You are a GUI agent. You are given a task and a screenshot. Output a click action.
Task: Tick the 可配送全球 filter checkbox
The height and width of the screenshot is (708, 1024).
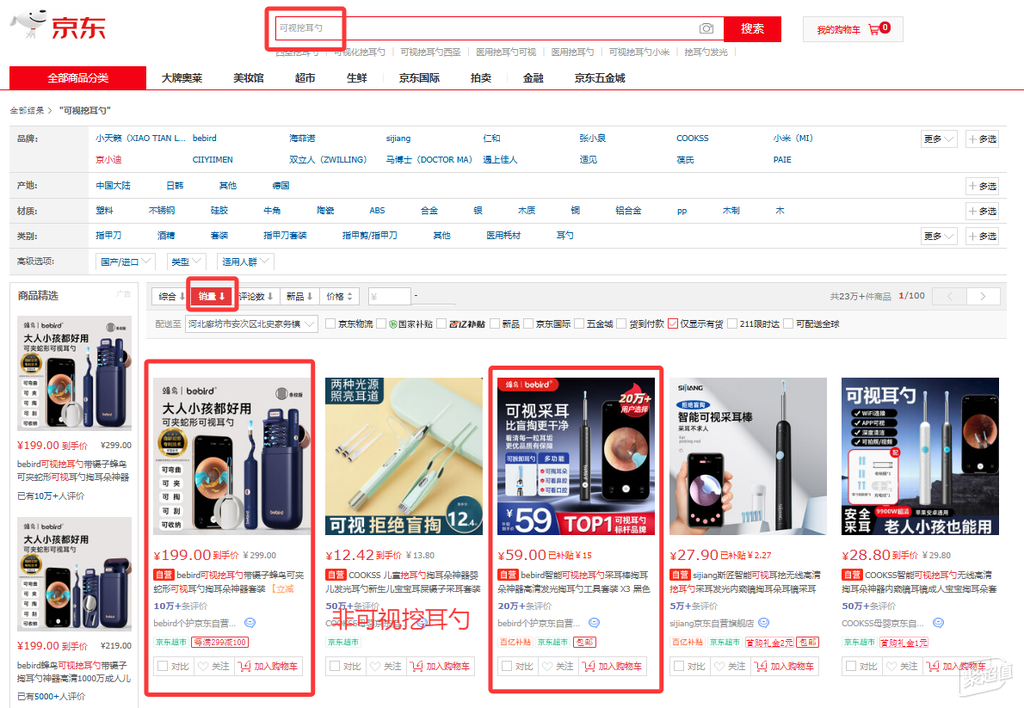pyautogui.click(x=788, y=324)
